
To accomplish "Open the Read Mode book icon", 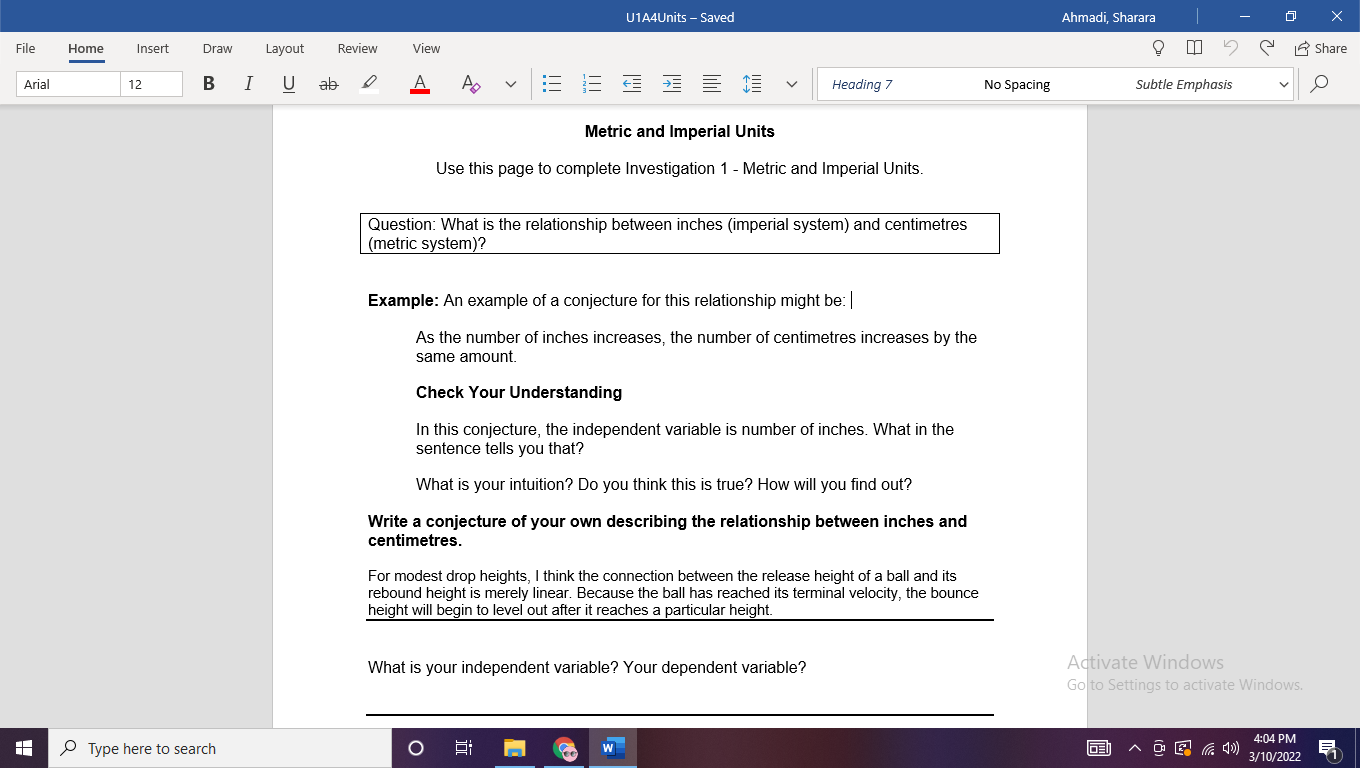I will [1194, 48].
